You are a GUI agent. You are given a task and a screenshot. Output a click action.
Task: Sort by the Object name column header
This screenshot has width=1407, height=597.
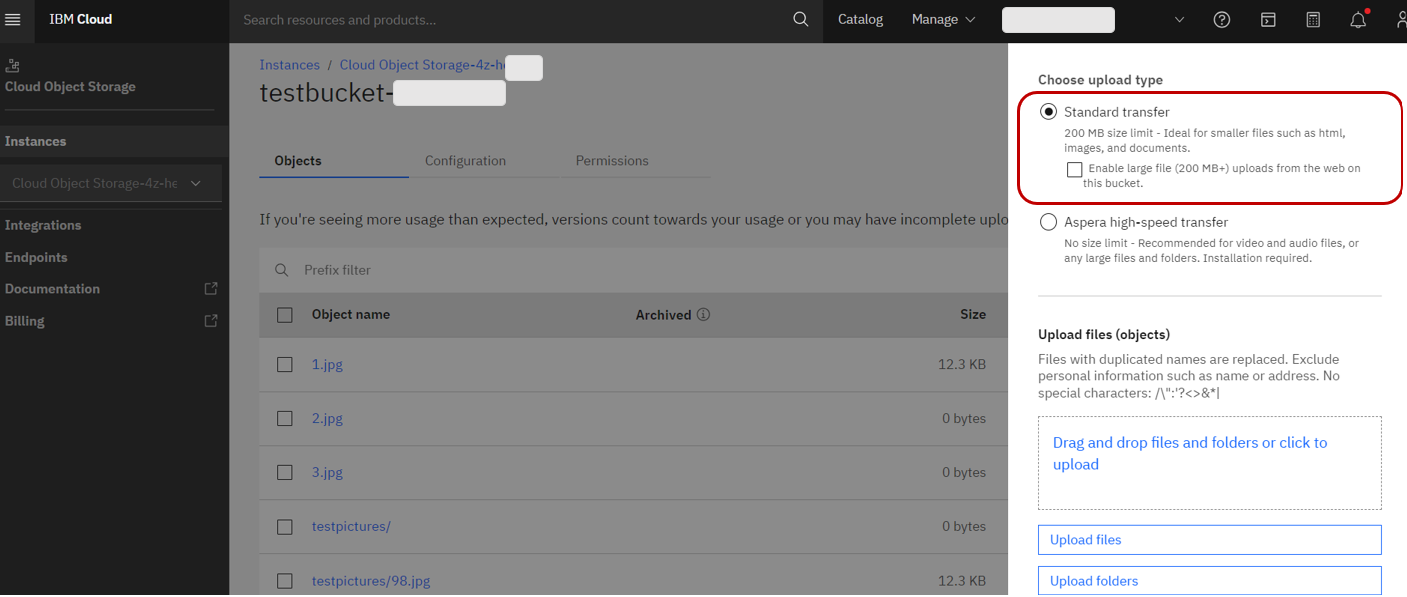(x=351, y=315)
